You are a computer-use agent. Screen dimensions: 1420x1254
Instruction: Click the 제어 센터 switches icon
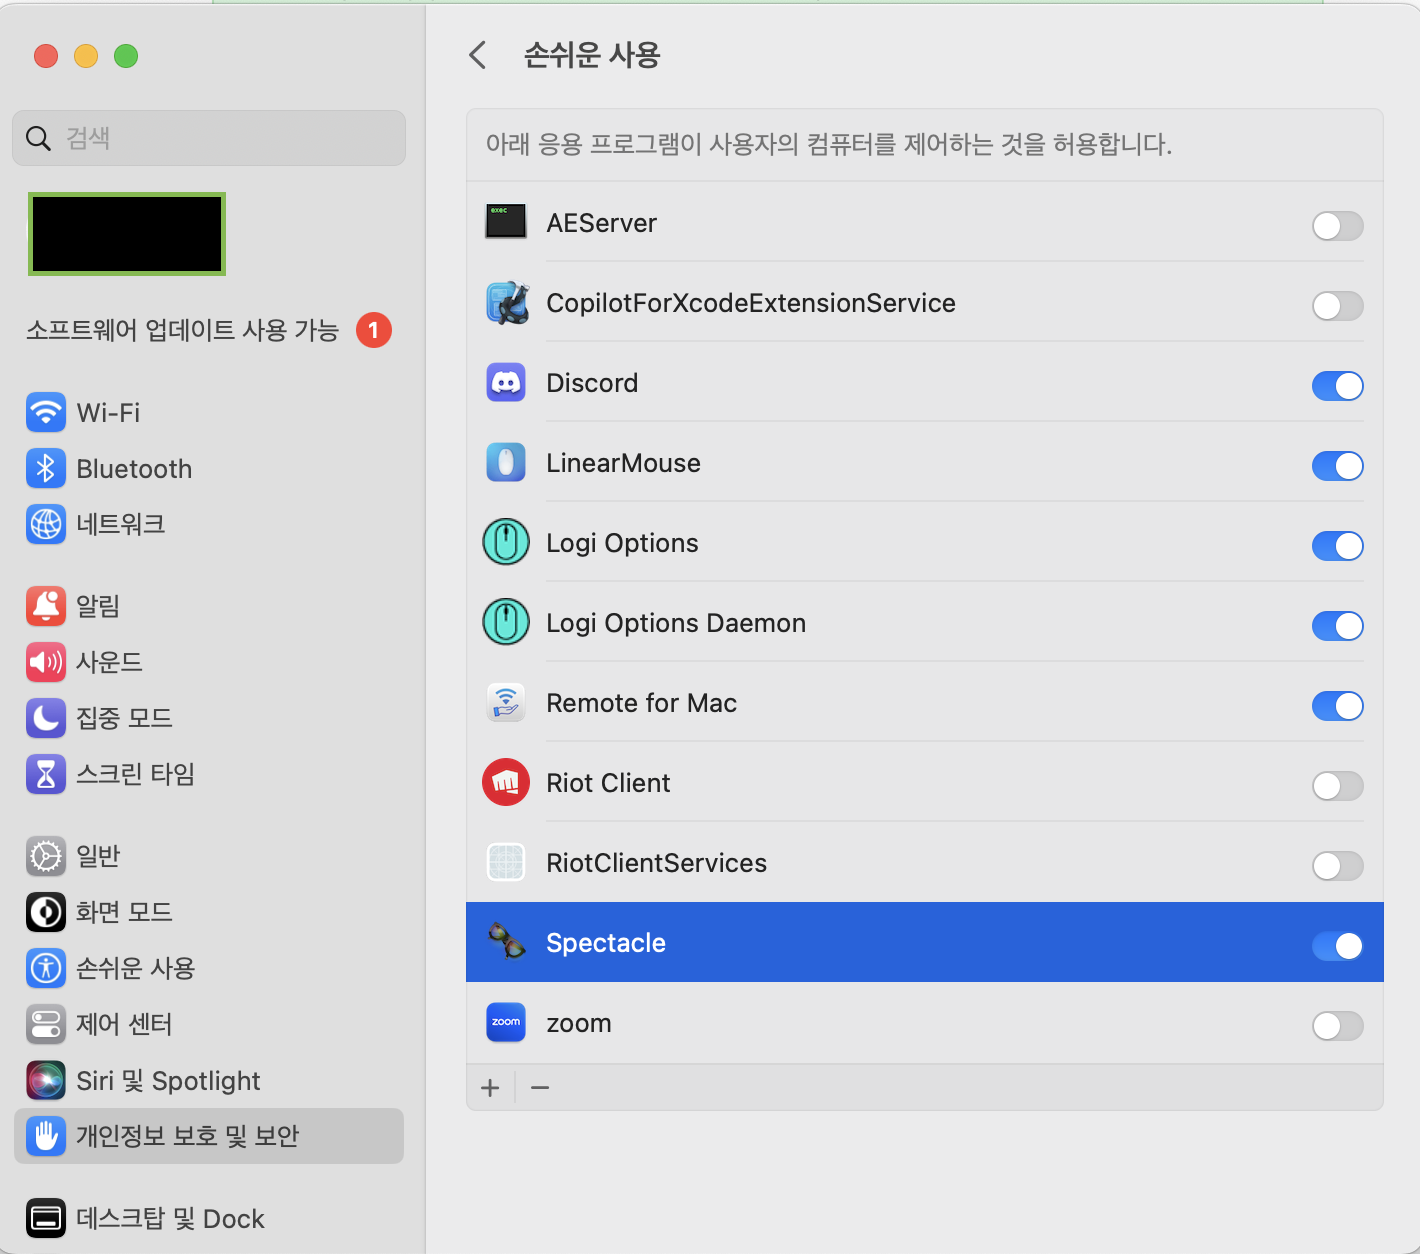tap(46, 1024)
